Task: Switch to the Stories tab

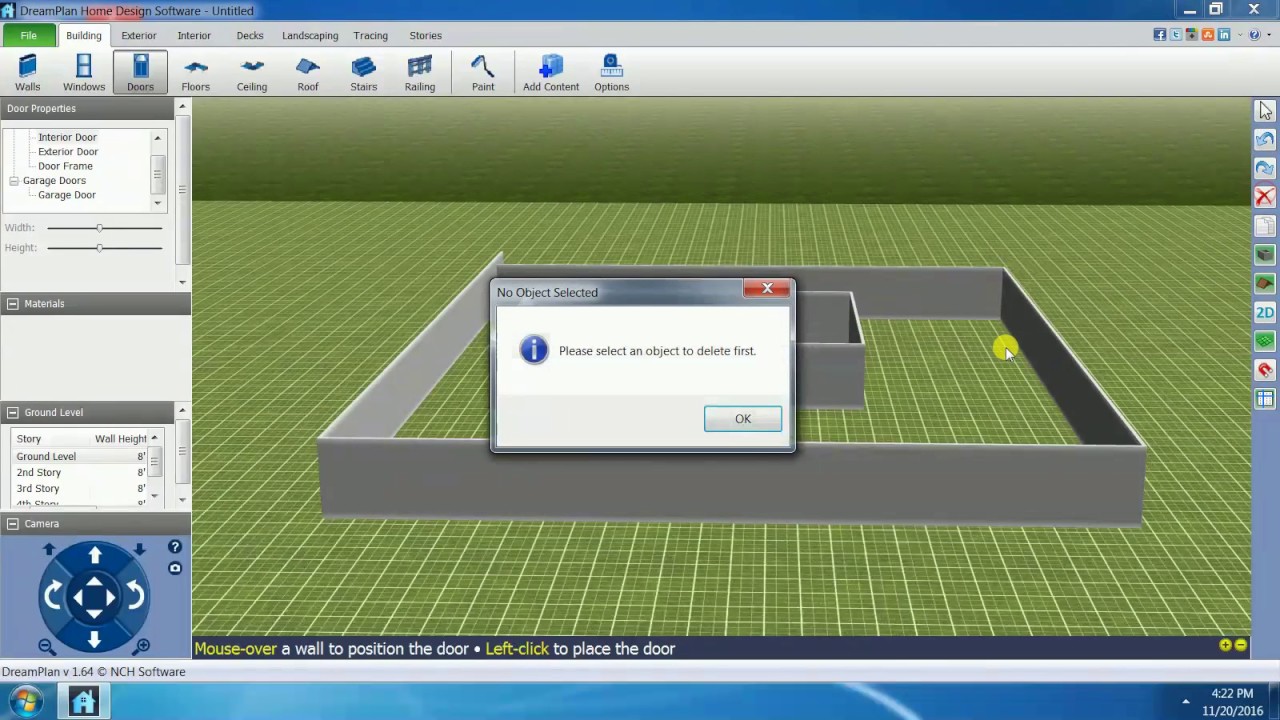Action: [x=425, y=35]
